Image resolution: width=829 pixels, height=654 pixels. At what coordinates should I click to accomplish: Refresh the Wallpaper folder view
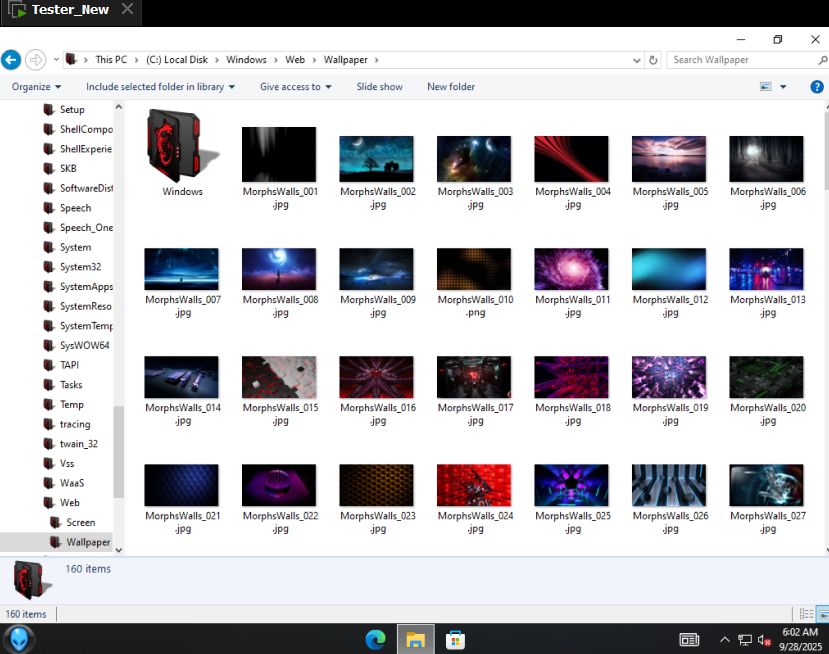tap(653, 60)
